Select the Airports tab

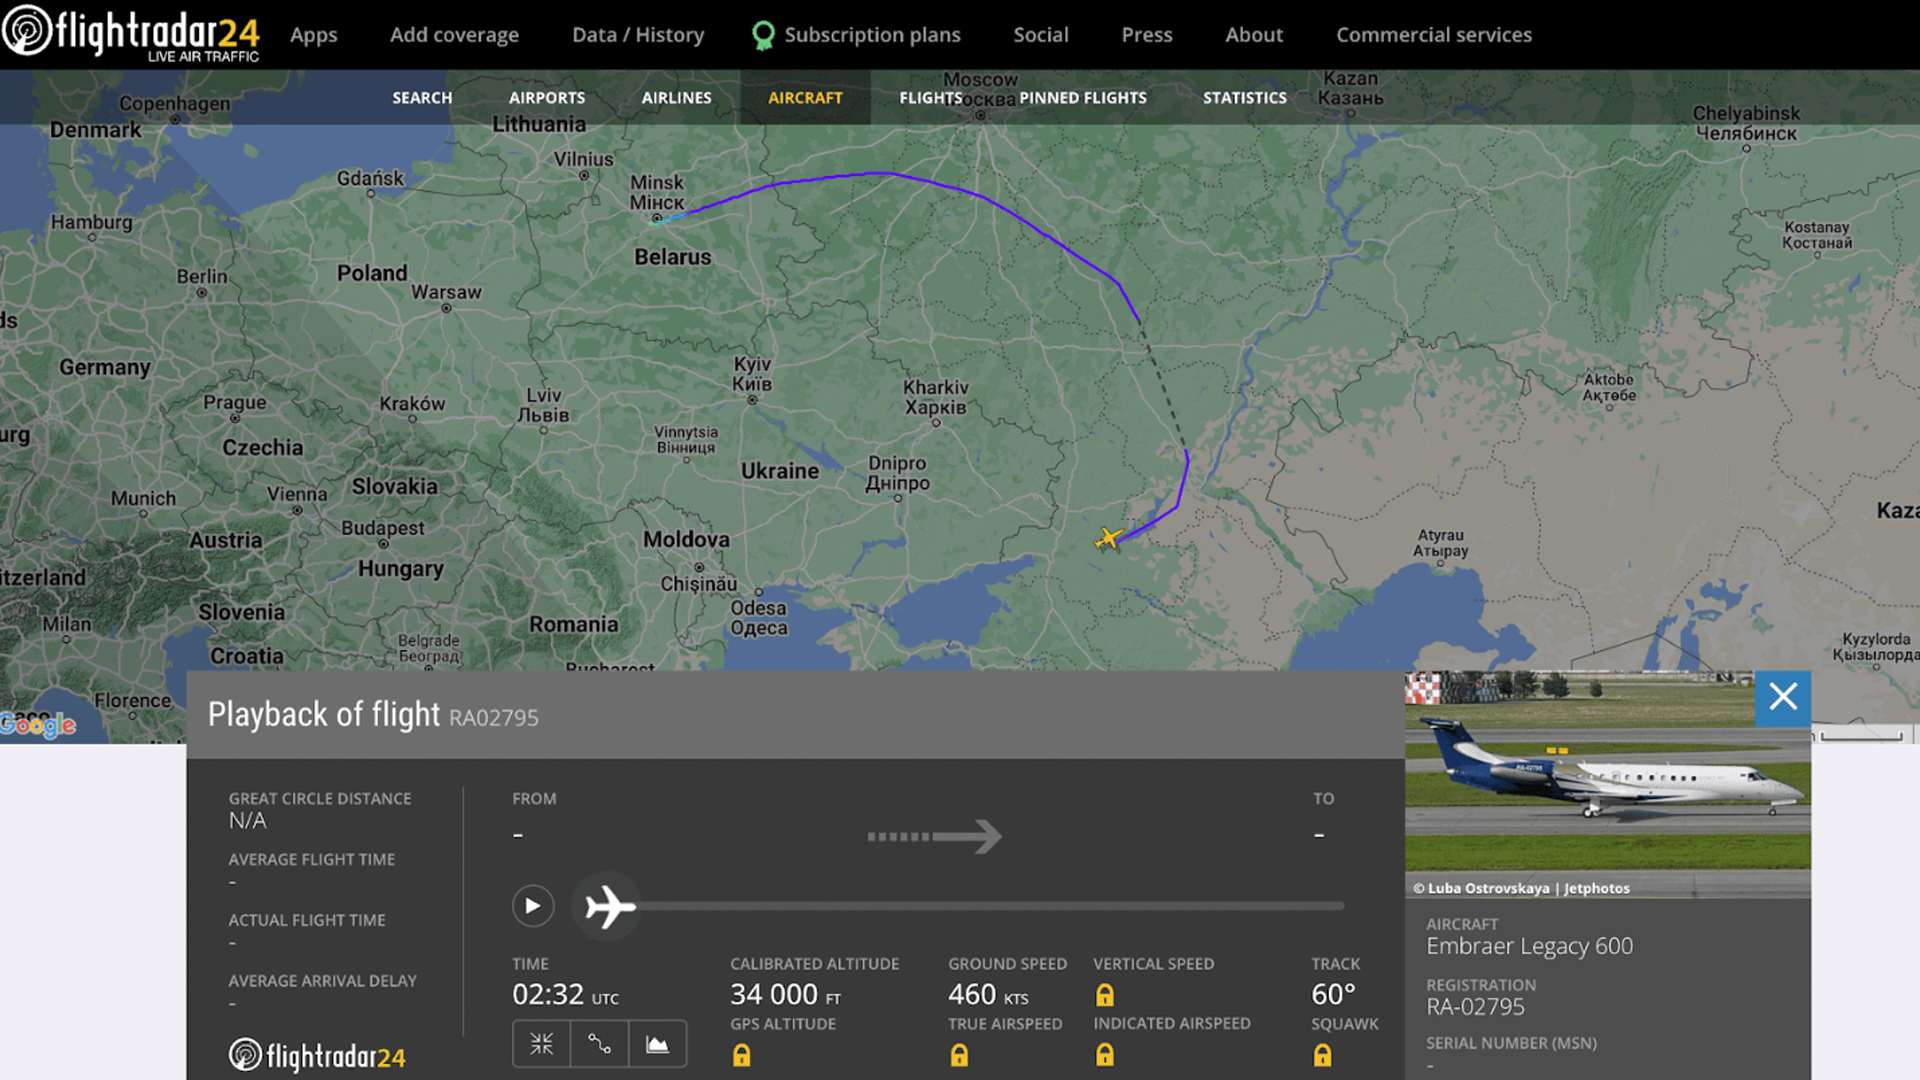point(547,98)
